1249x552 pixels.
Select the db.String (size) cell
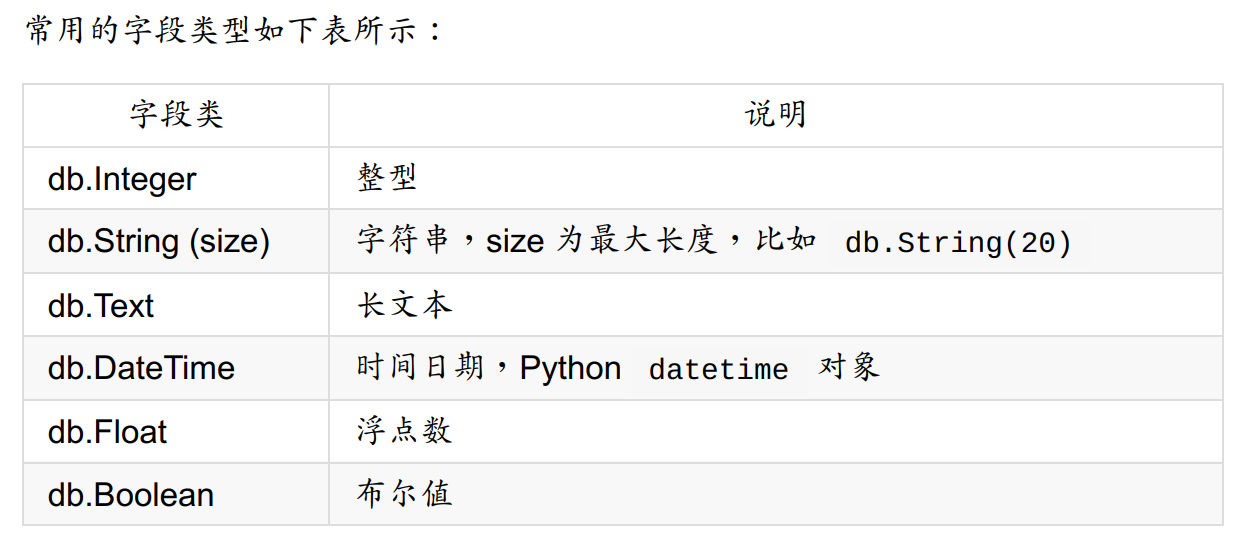tap(176, 241)
